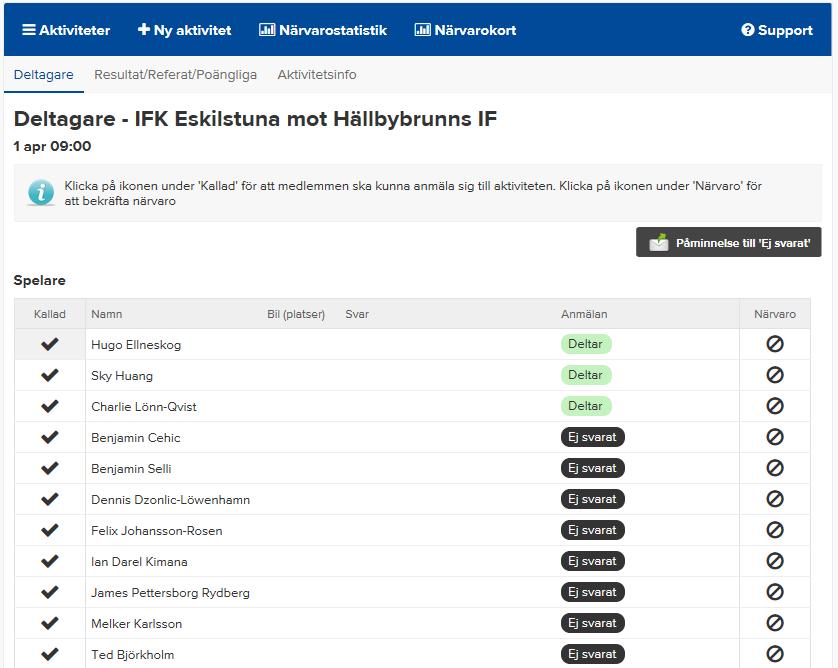The image size is (838, 668).
Task: Confirm attendance icon for Sky Huang
Action: click(x=775, y=375)
